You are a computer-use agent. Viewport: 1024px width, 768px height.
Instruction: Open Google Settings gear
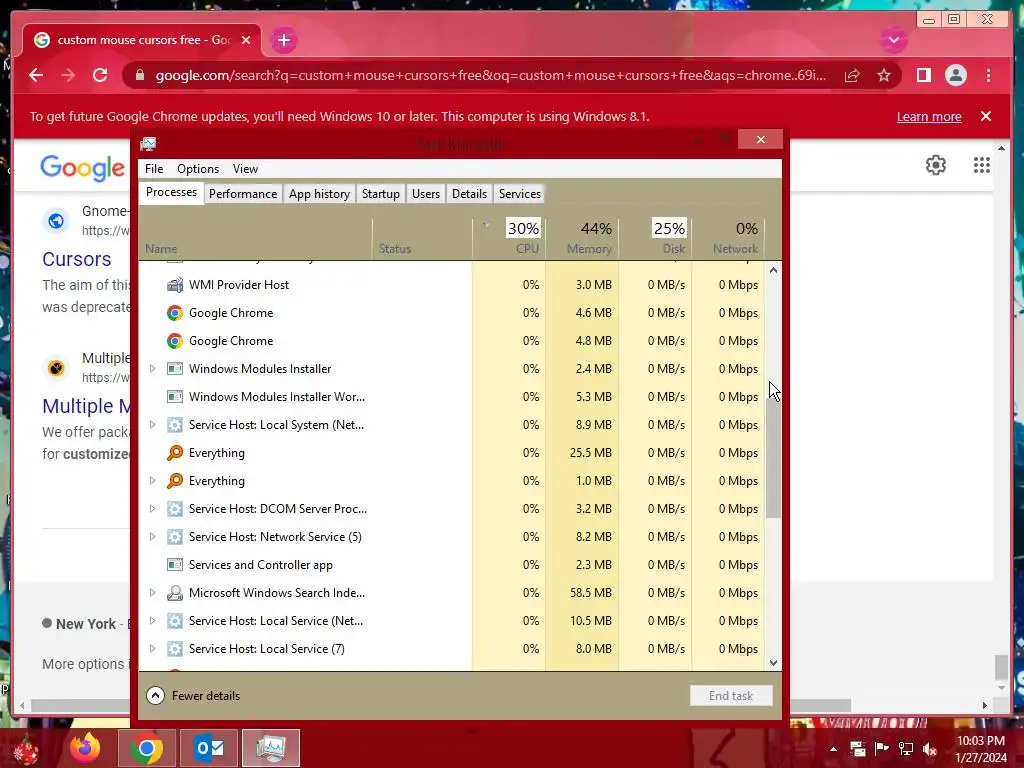pos(936,165)
